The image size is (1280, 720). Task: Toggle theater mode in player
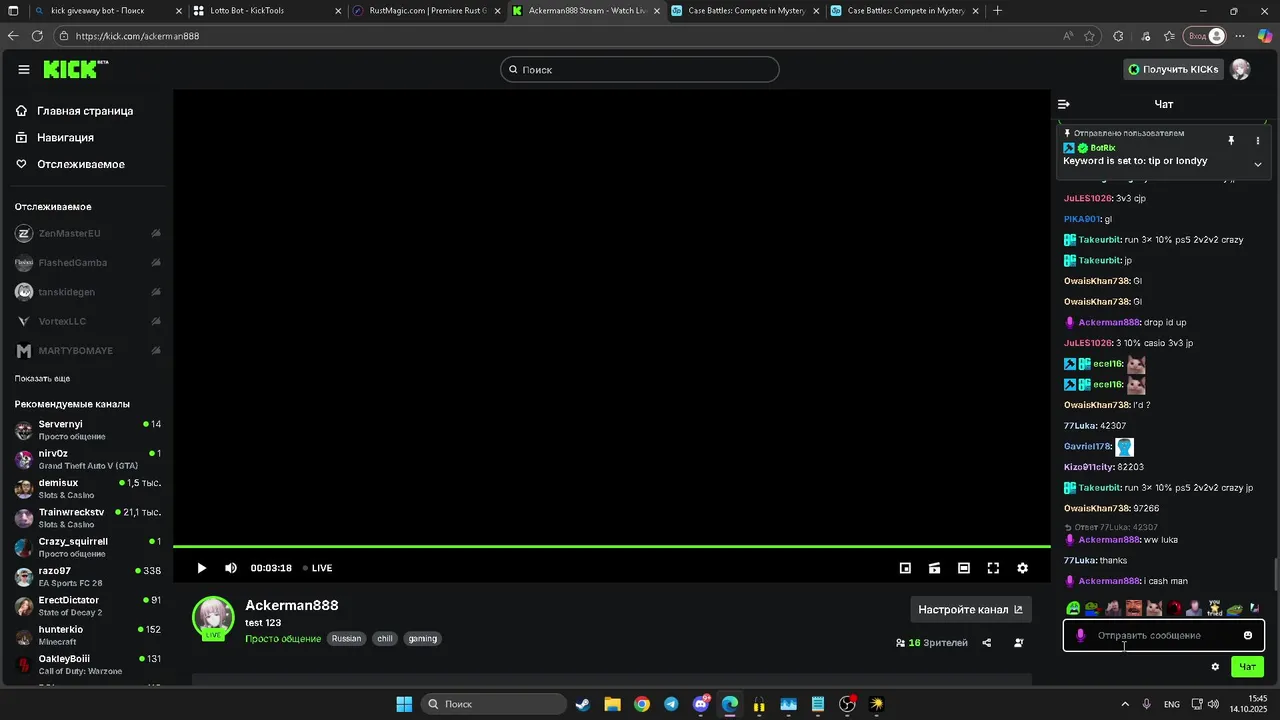point(964,568)
